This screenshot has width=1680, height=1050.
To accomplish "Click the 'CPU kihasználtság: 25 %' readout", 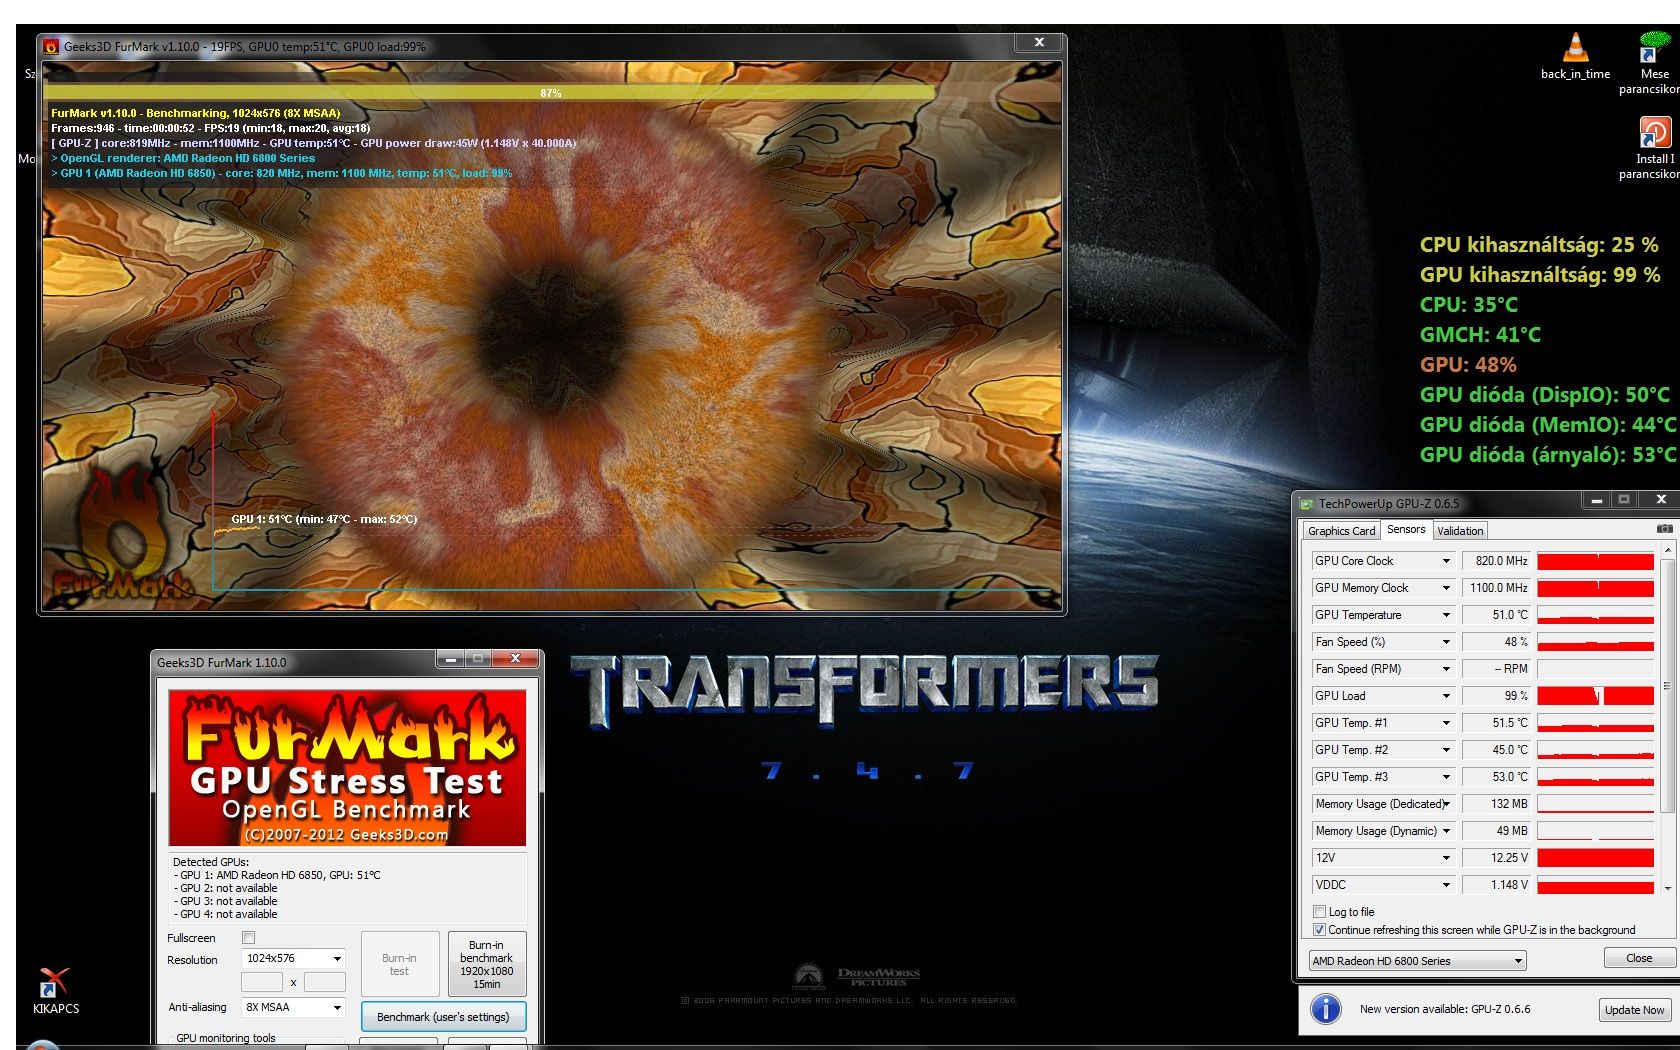I will (1539, 245).
